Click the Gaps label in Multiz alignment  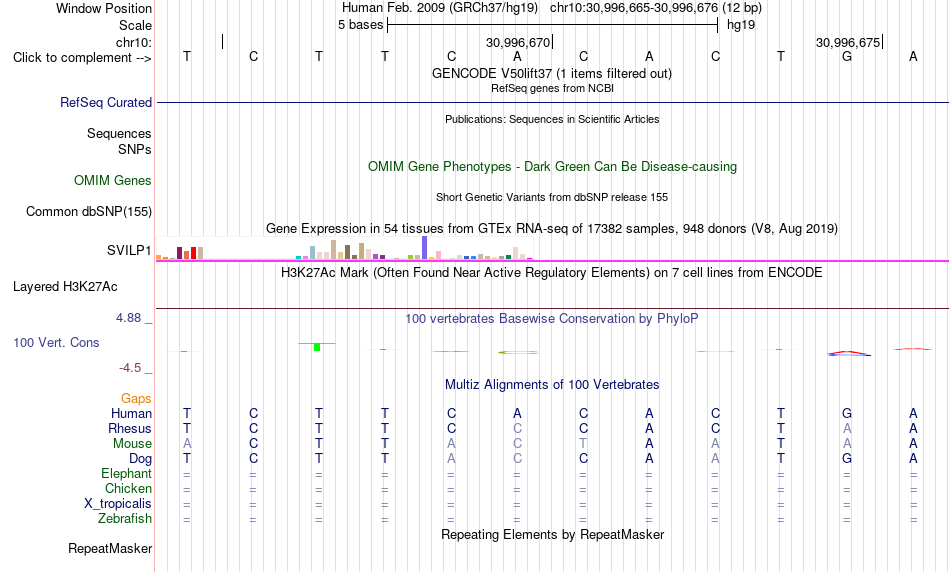pyautogui.click(x=136, y=399)
